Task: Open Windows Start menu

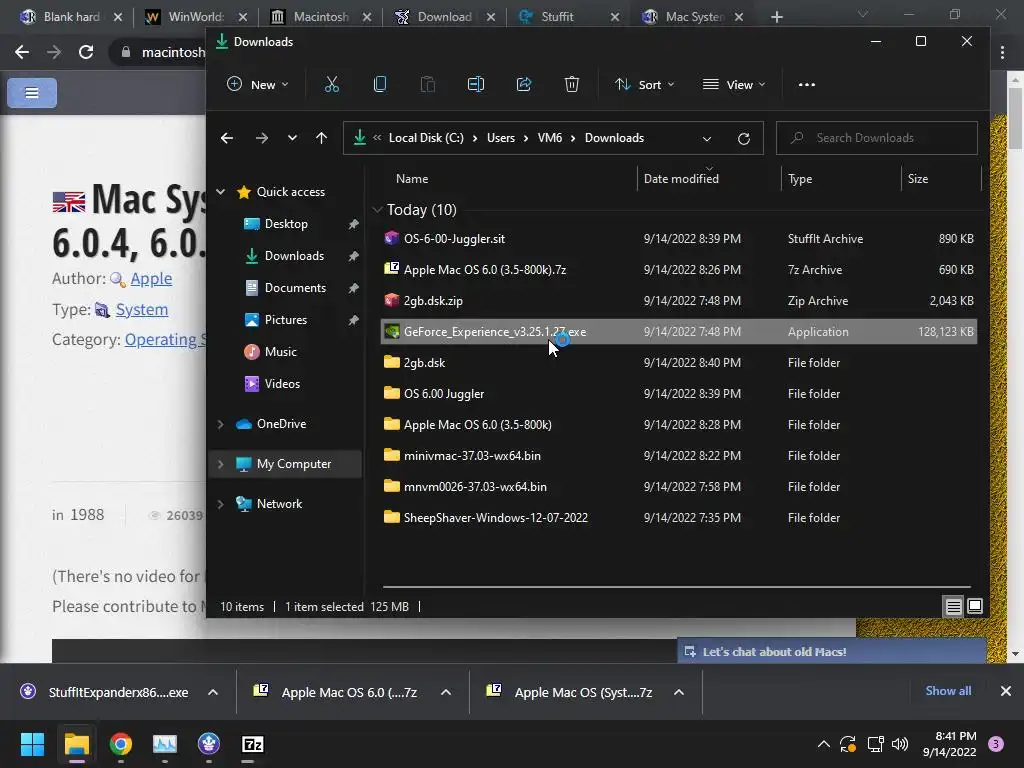Action: (32, 744)
